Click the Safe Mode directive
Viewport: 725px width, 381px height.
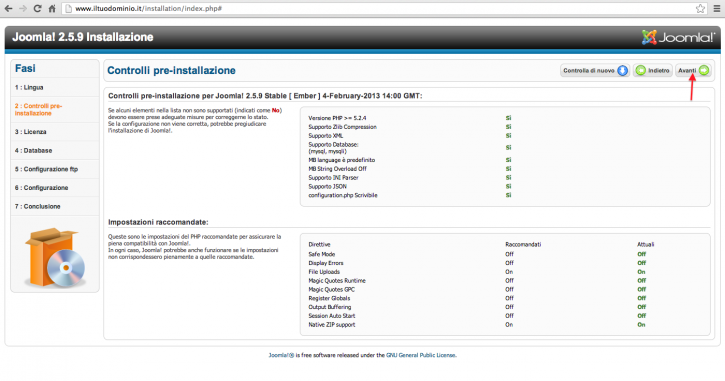pyautogui.click(x=322, y=254)
